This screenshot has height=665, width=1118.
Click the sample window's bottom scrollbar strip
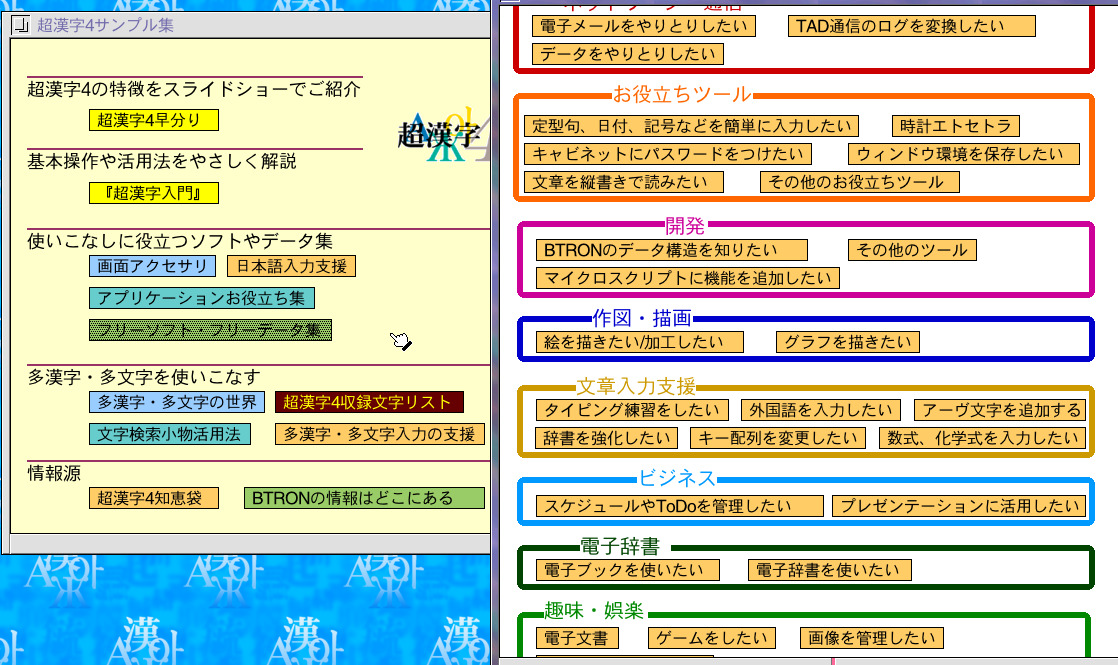click(250, 543)
